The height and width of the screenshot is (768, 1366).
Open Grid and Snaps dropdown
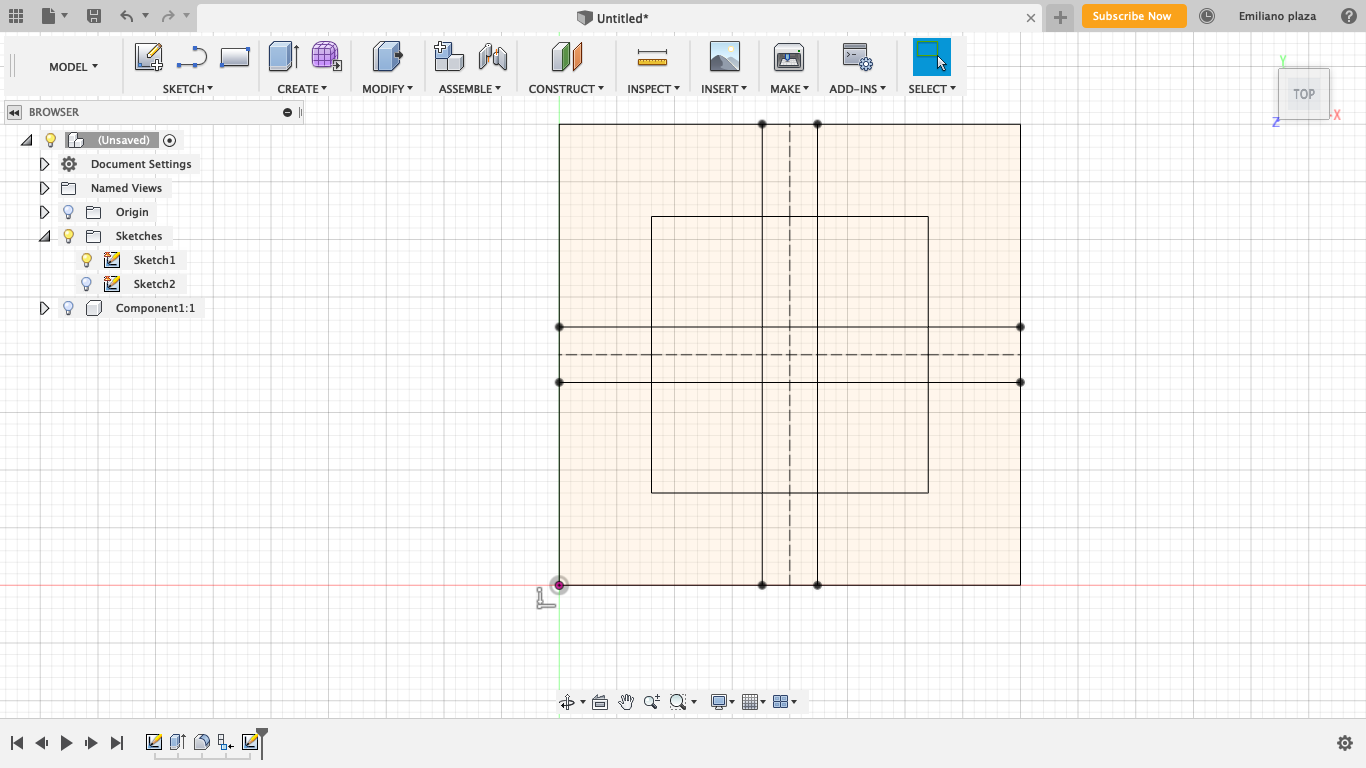pos(753,702)
